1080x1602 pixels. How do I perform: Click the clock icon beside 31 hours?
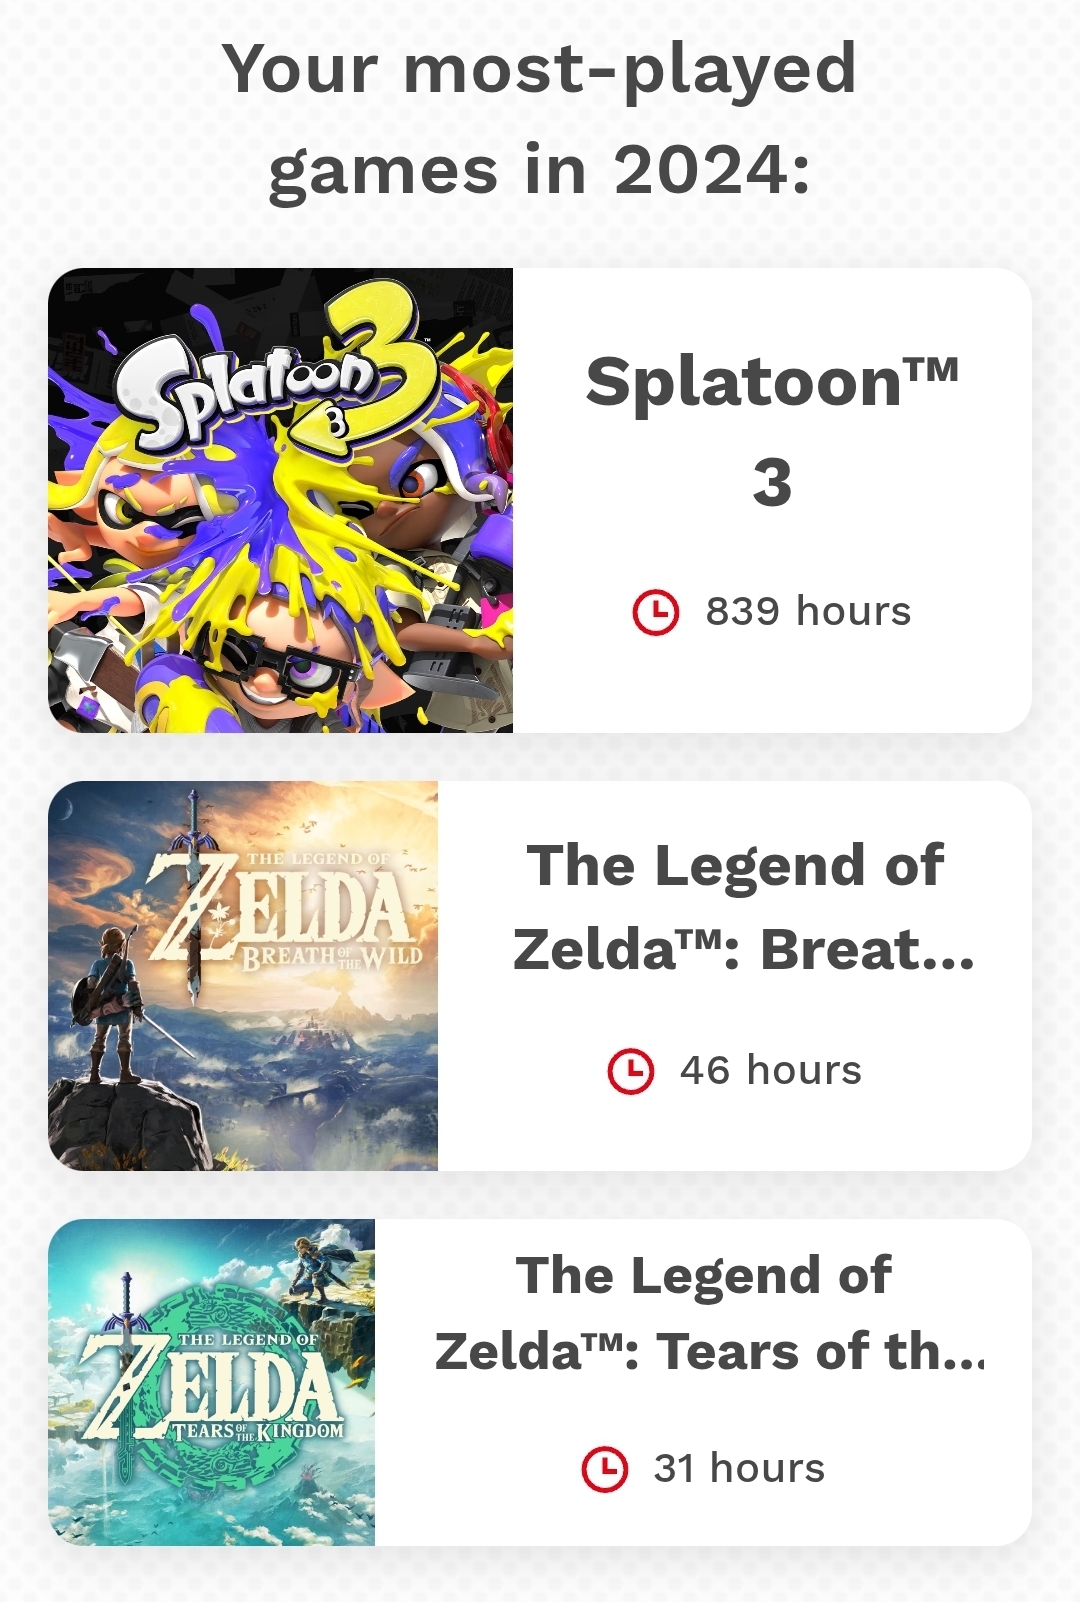(605, 1469)
